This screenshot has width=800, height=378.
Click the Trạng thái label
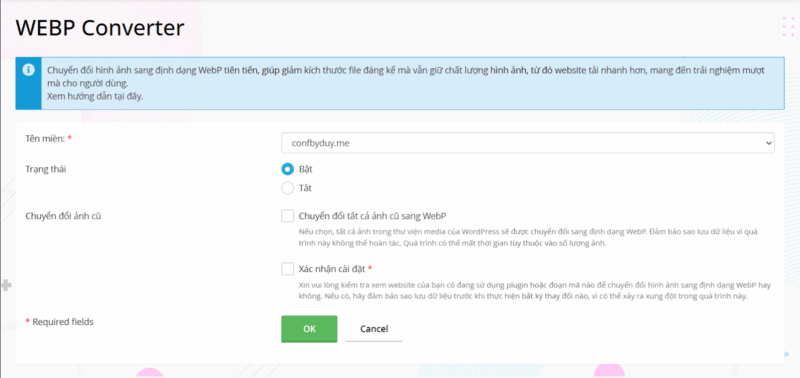(x=46, y=169)
